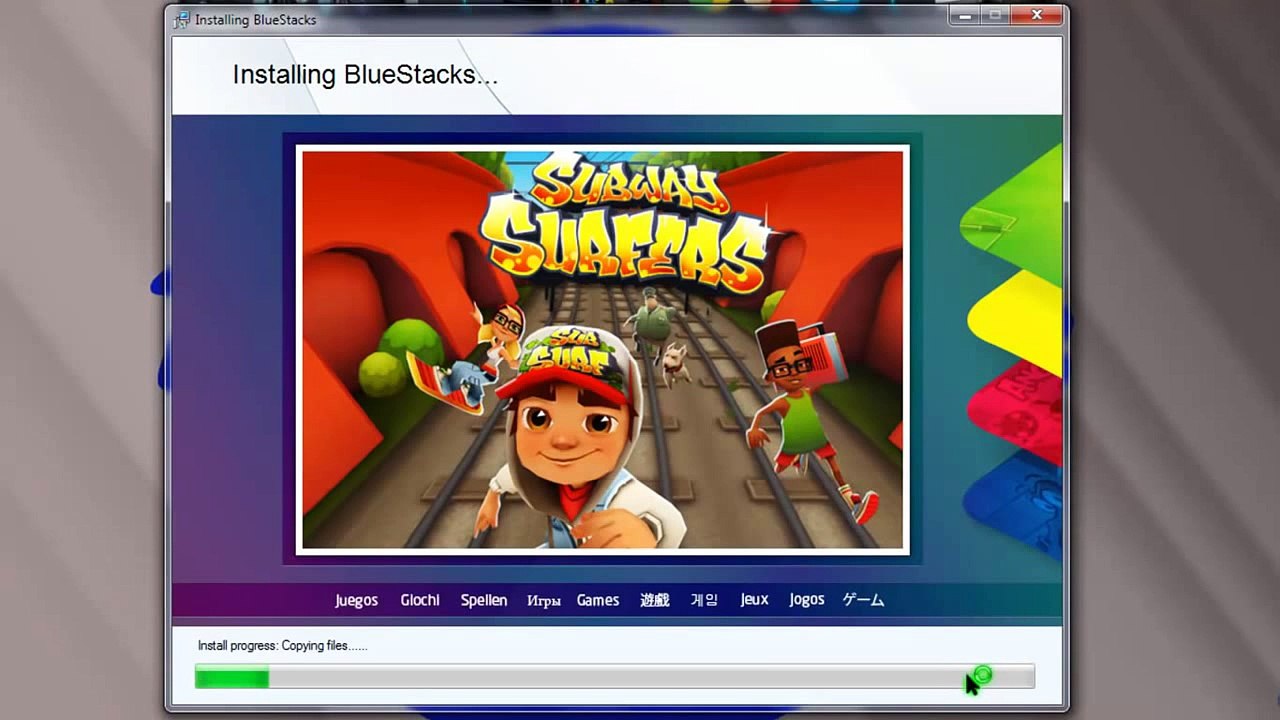Click the "Игры" label

[x=544, y=601]
